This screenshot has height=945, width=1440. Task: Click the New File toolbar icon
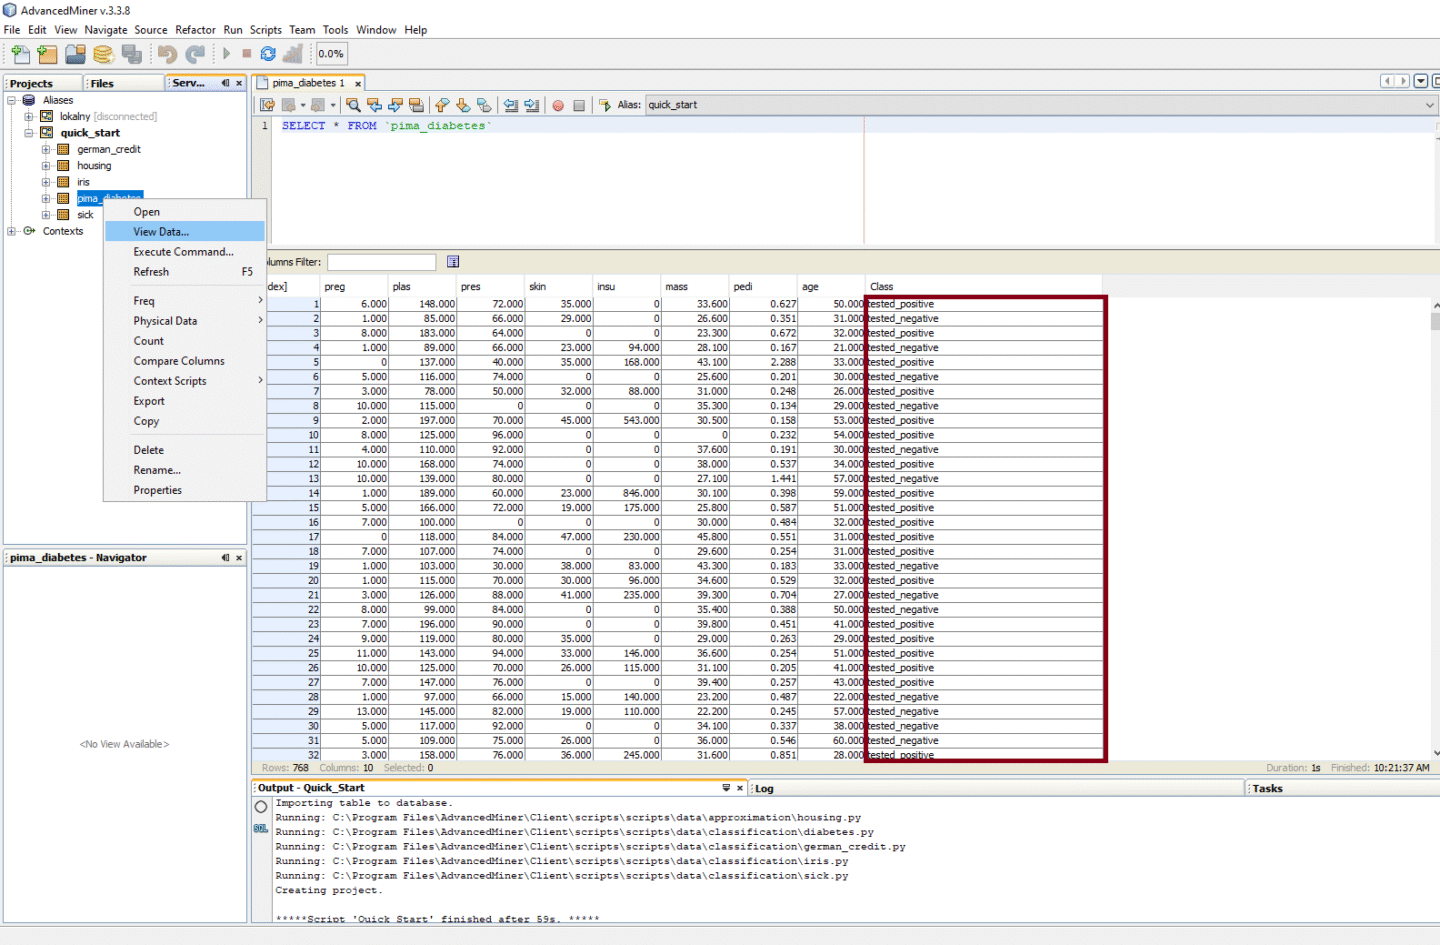click(x=20, y=54)
